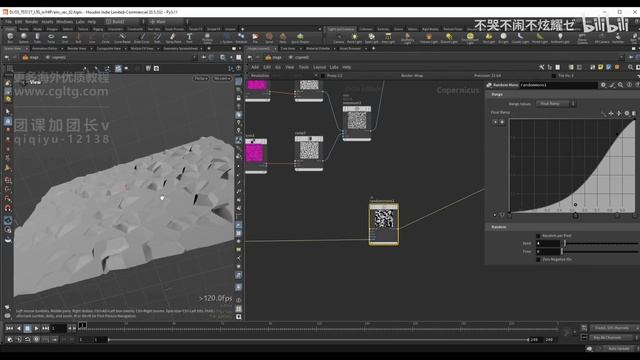Add a Spot Light

pos(371,38)
